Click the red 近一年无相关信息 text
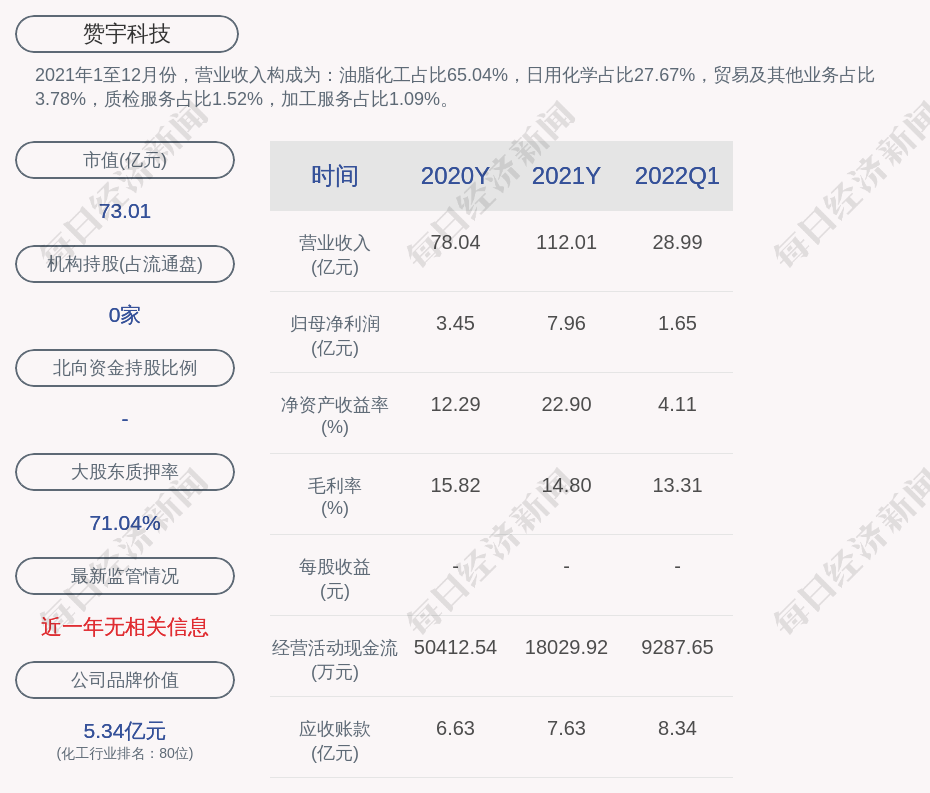Screen dimensions: 930x793 pos(125,627)
